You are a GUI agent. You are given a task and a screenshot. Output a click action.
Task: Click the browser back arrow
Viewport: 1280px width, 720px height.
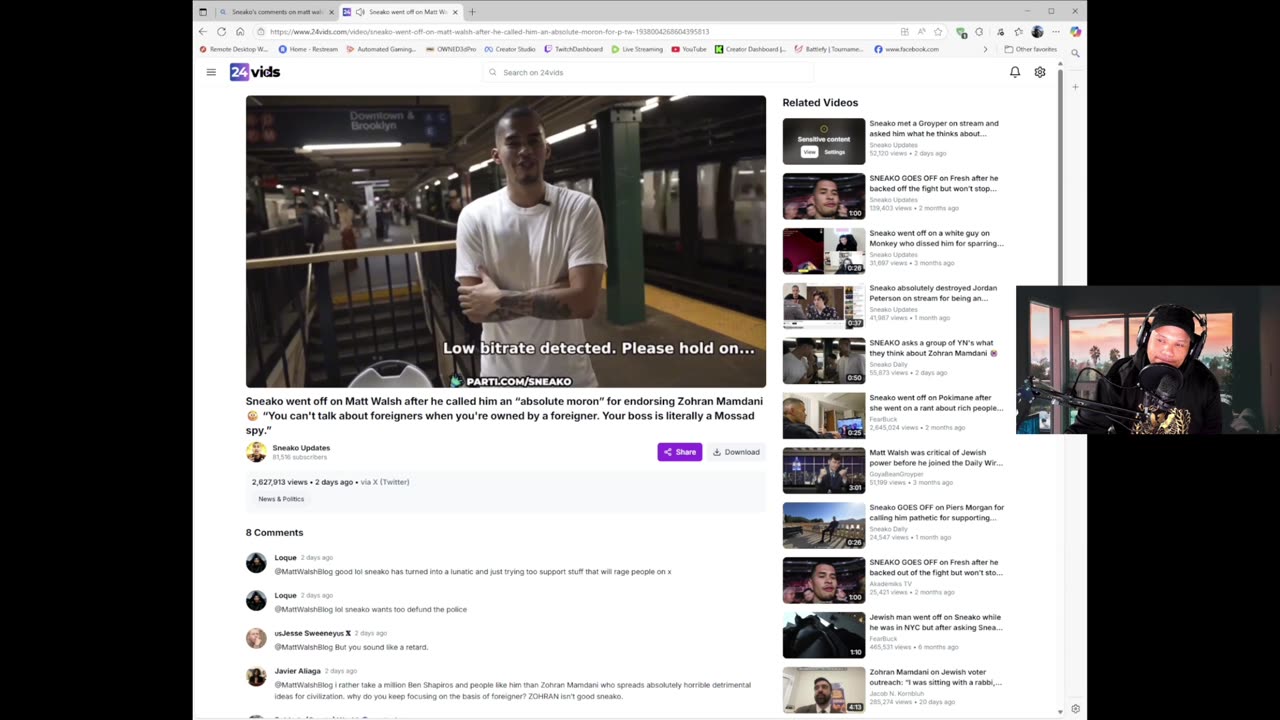tap(203, 31)
